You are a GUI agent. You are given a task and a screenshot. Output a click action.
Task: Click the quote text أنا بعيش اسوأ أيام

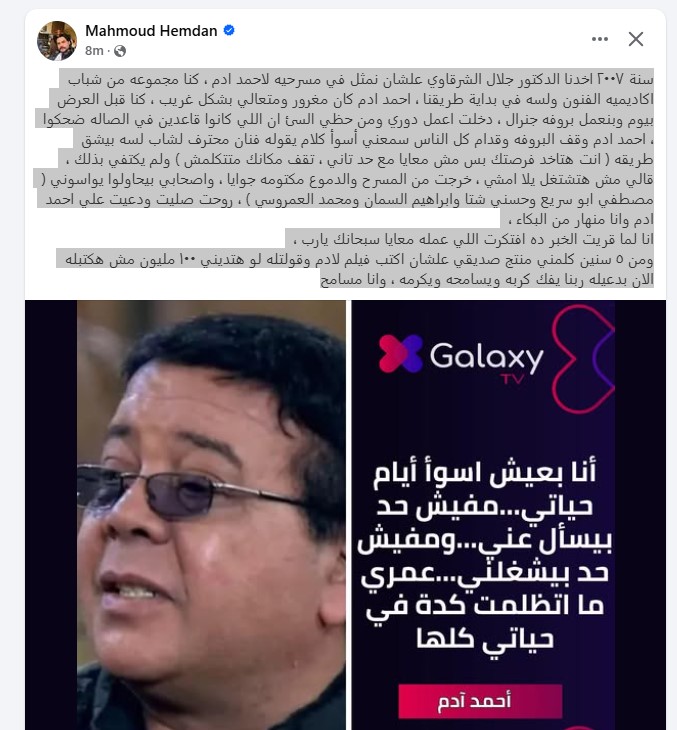(485, 472)
